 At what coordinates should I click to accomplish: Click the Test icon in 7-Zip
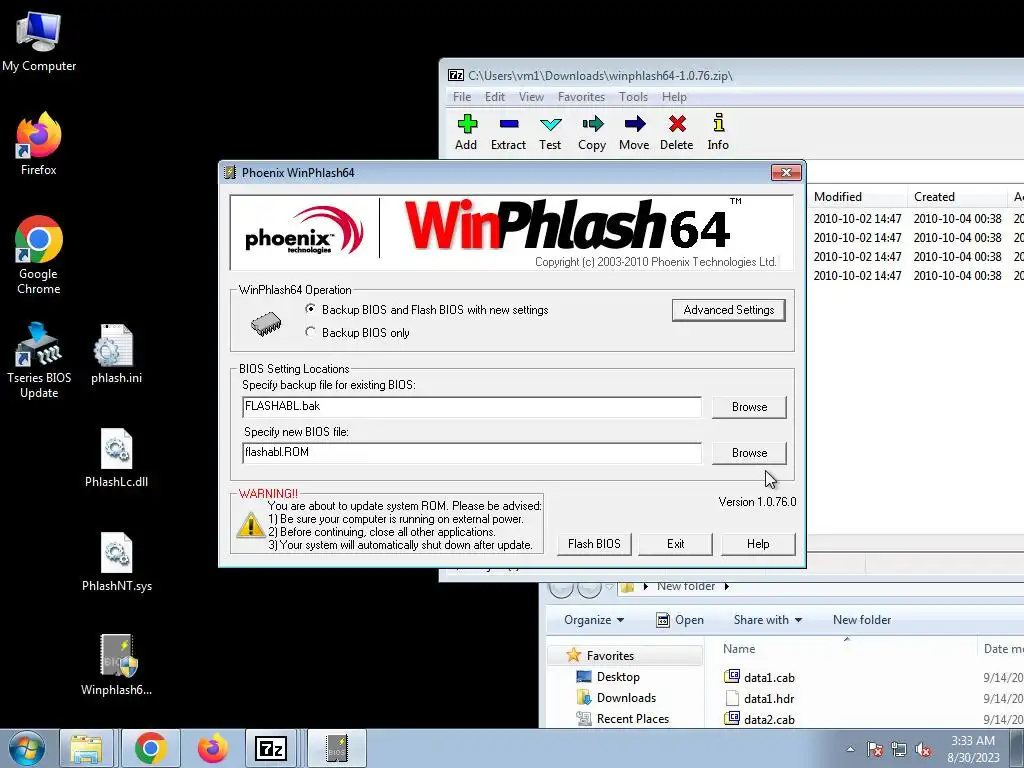pyautogui.click(x=550, y=133)
